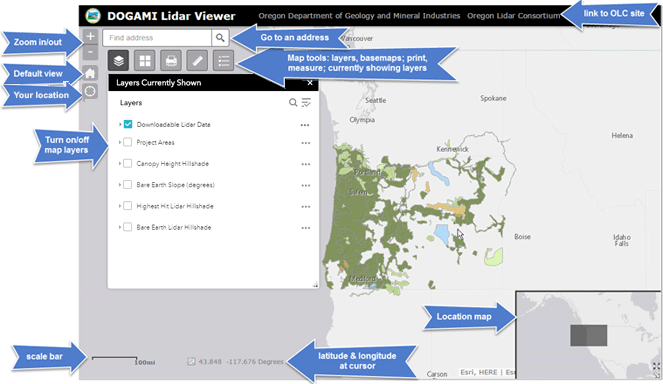Click the Spokane label on map
The image size is (663, 384).
493,98
